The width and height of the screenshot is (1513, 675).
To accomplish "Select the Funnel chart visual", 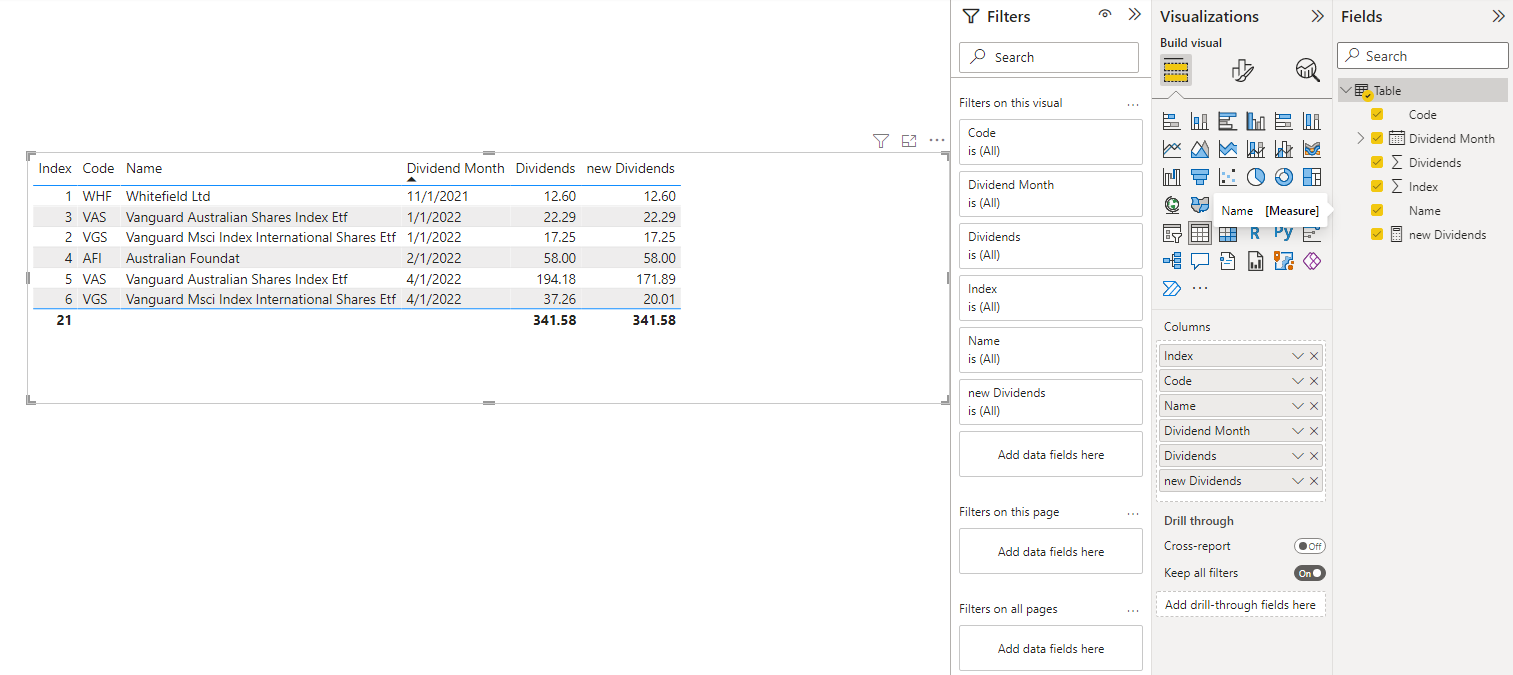I will 1200,177.
